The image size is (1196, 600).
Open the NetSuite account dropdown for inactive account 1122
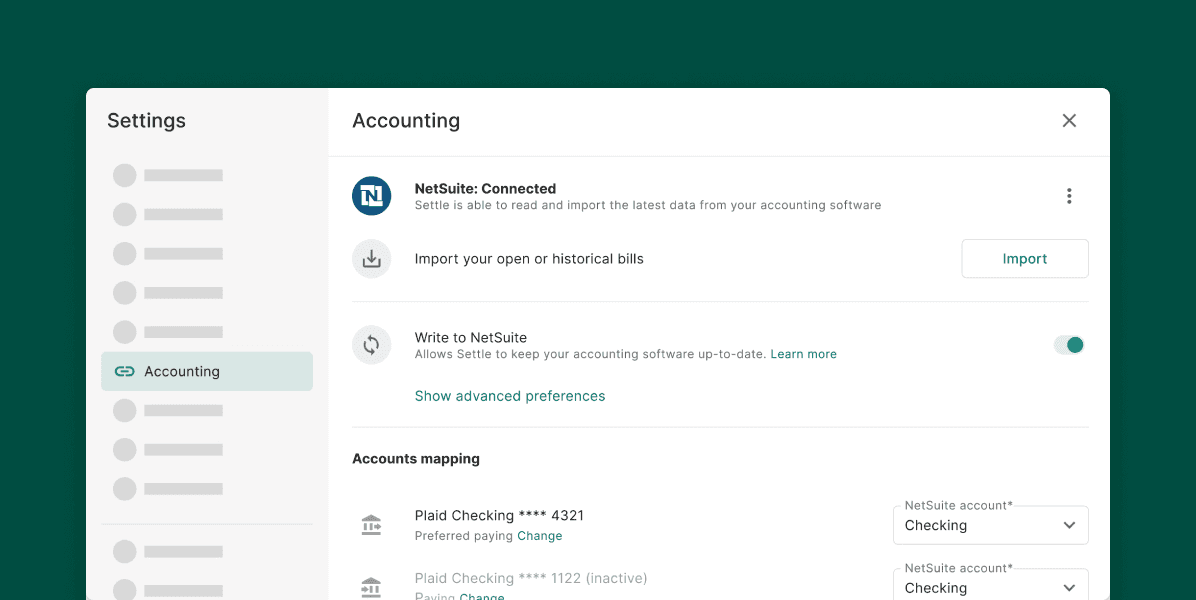[990, 586]
